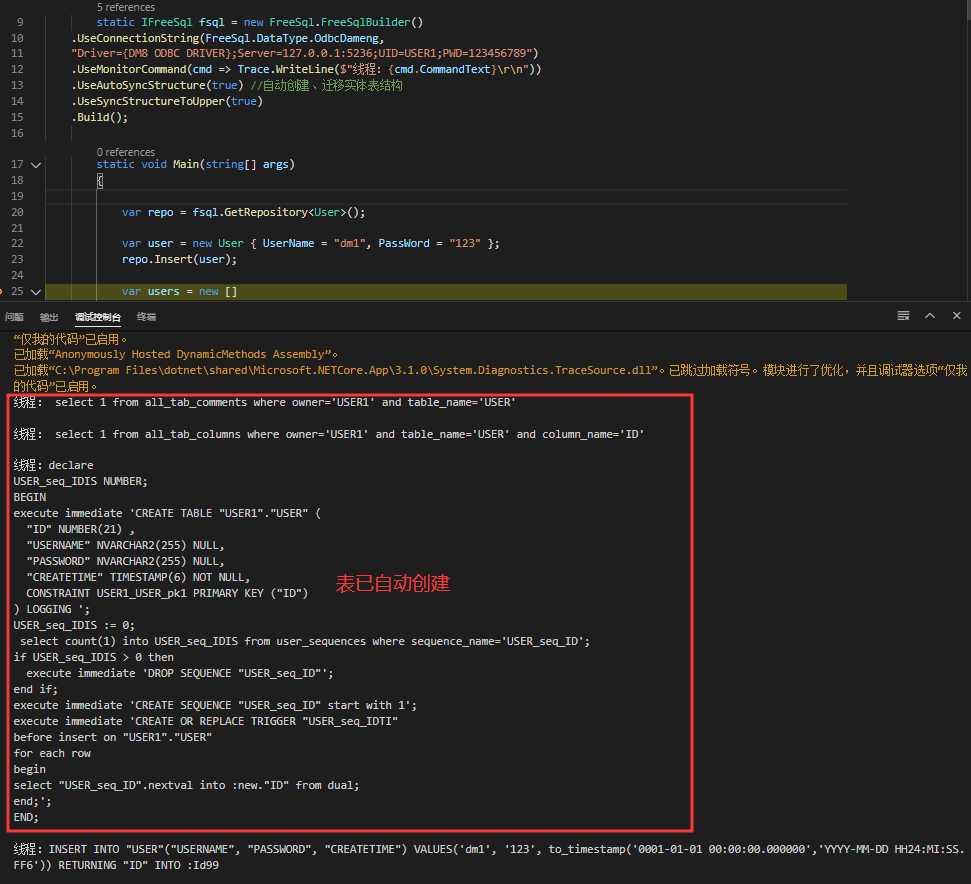This screenshot has width=971, height=884.
Task: Click '.UseSyncStructureToUpper' on line 14
Action: 148,102
